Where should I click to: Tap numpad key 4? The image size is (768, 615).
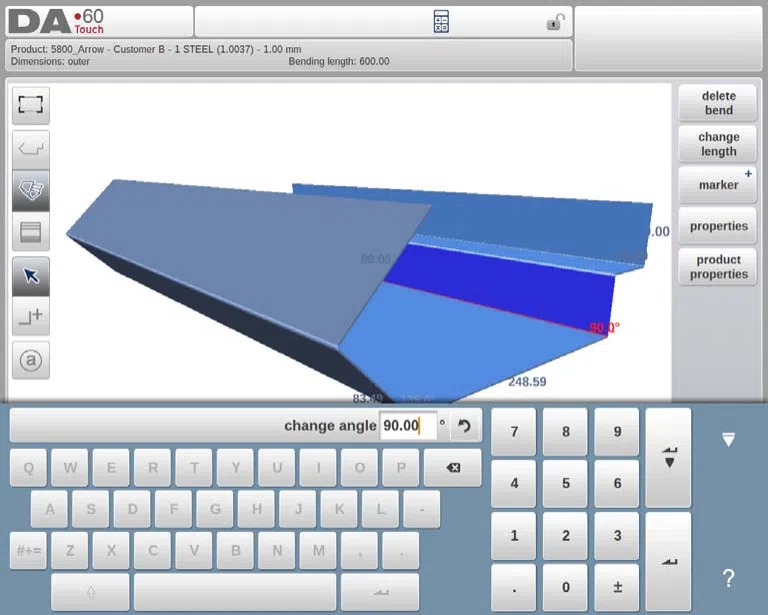(x=514, y=484)
